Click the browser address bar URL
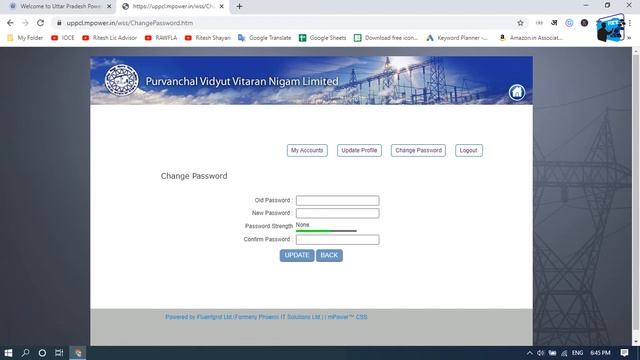The width and height of the screenshot is (640, 360). (x=130, y=23)
